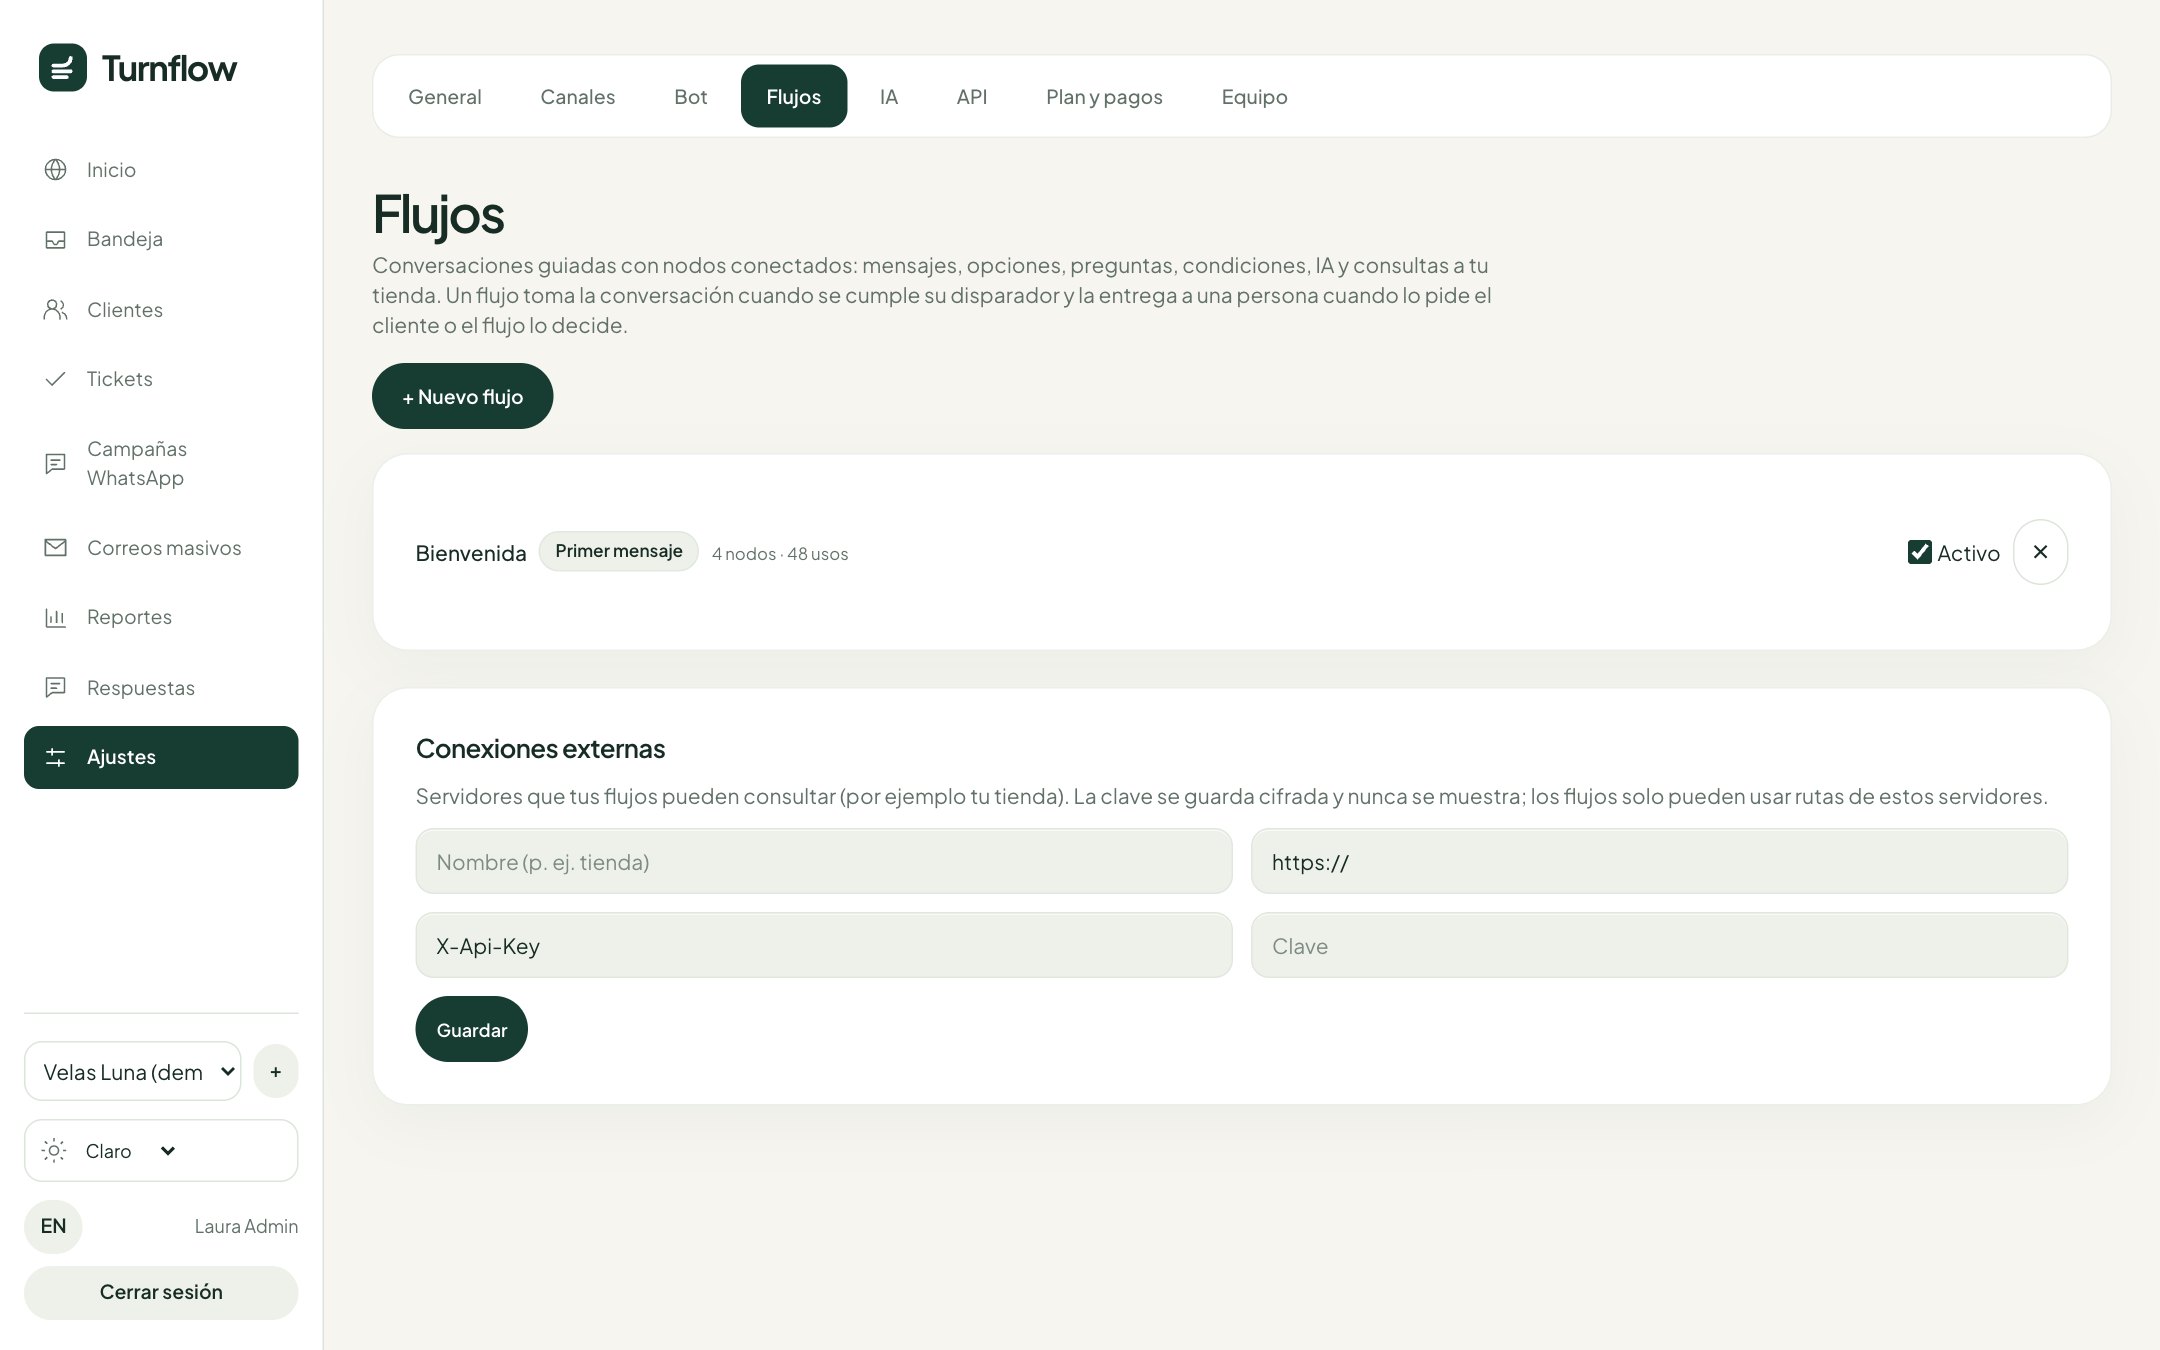Open Tickets in the sidebar

pos(161,379)
